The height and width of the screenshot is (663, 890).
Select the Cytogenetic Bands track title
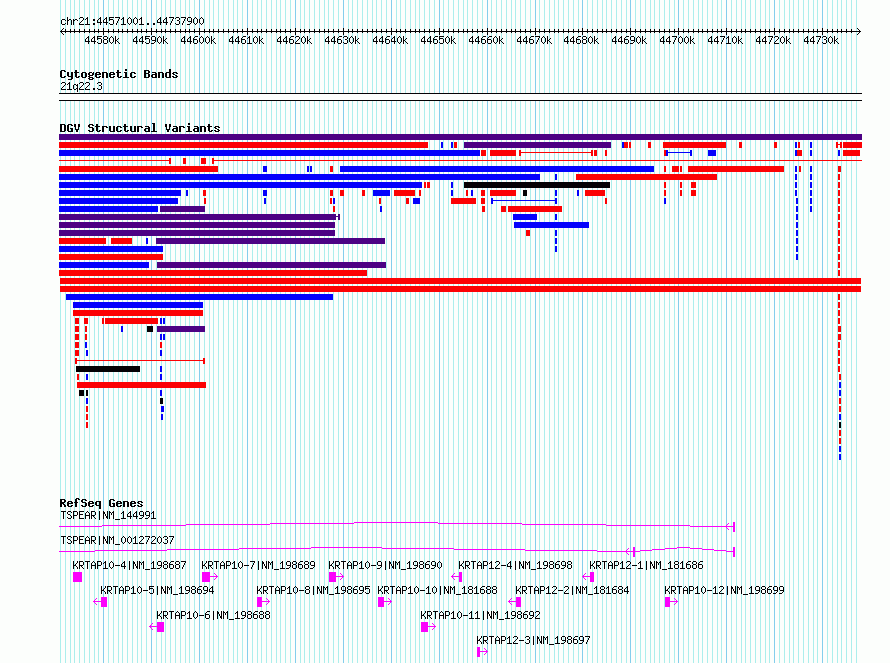(119, 74)
